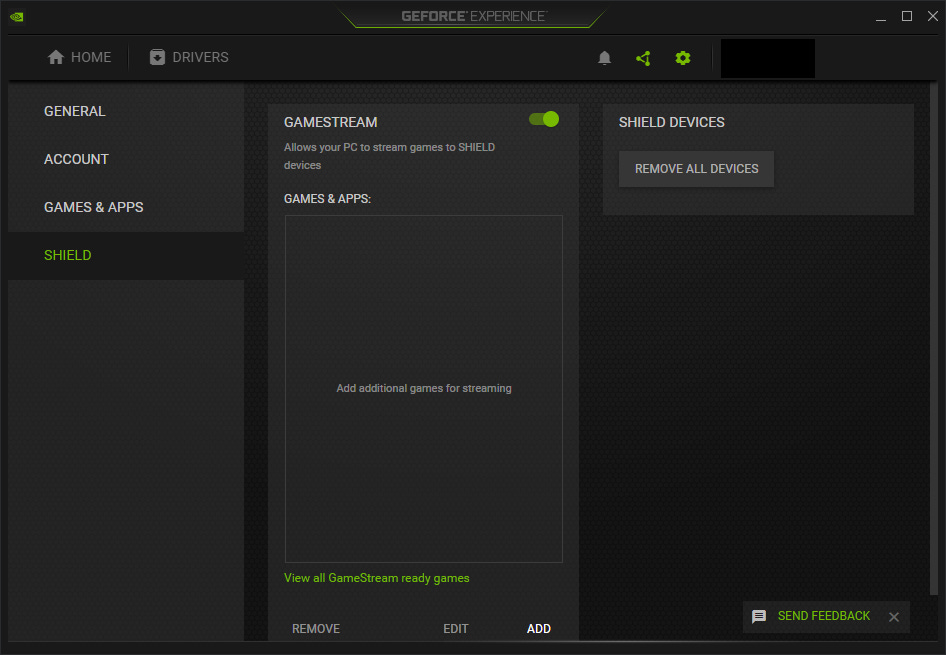Click the vertical scrollbar of settings page

(934, 338)
